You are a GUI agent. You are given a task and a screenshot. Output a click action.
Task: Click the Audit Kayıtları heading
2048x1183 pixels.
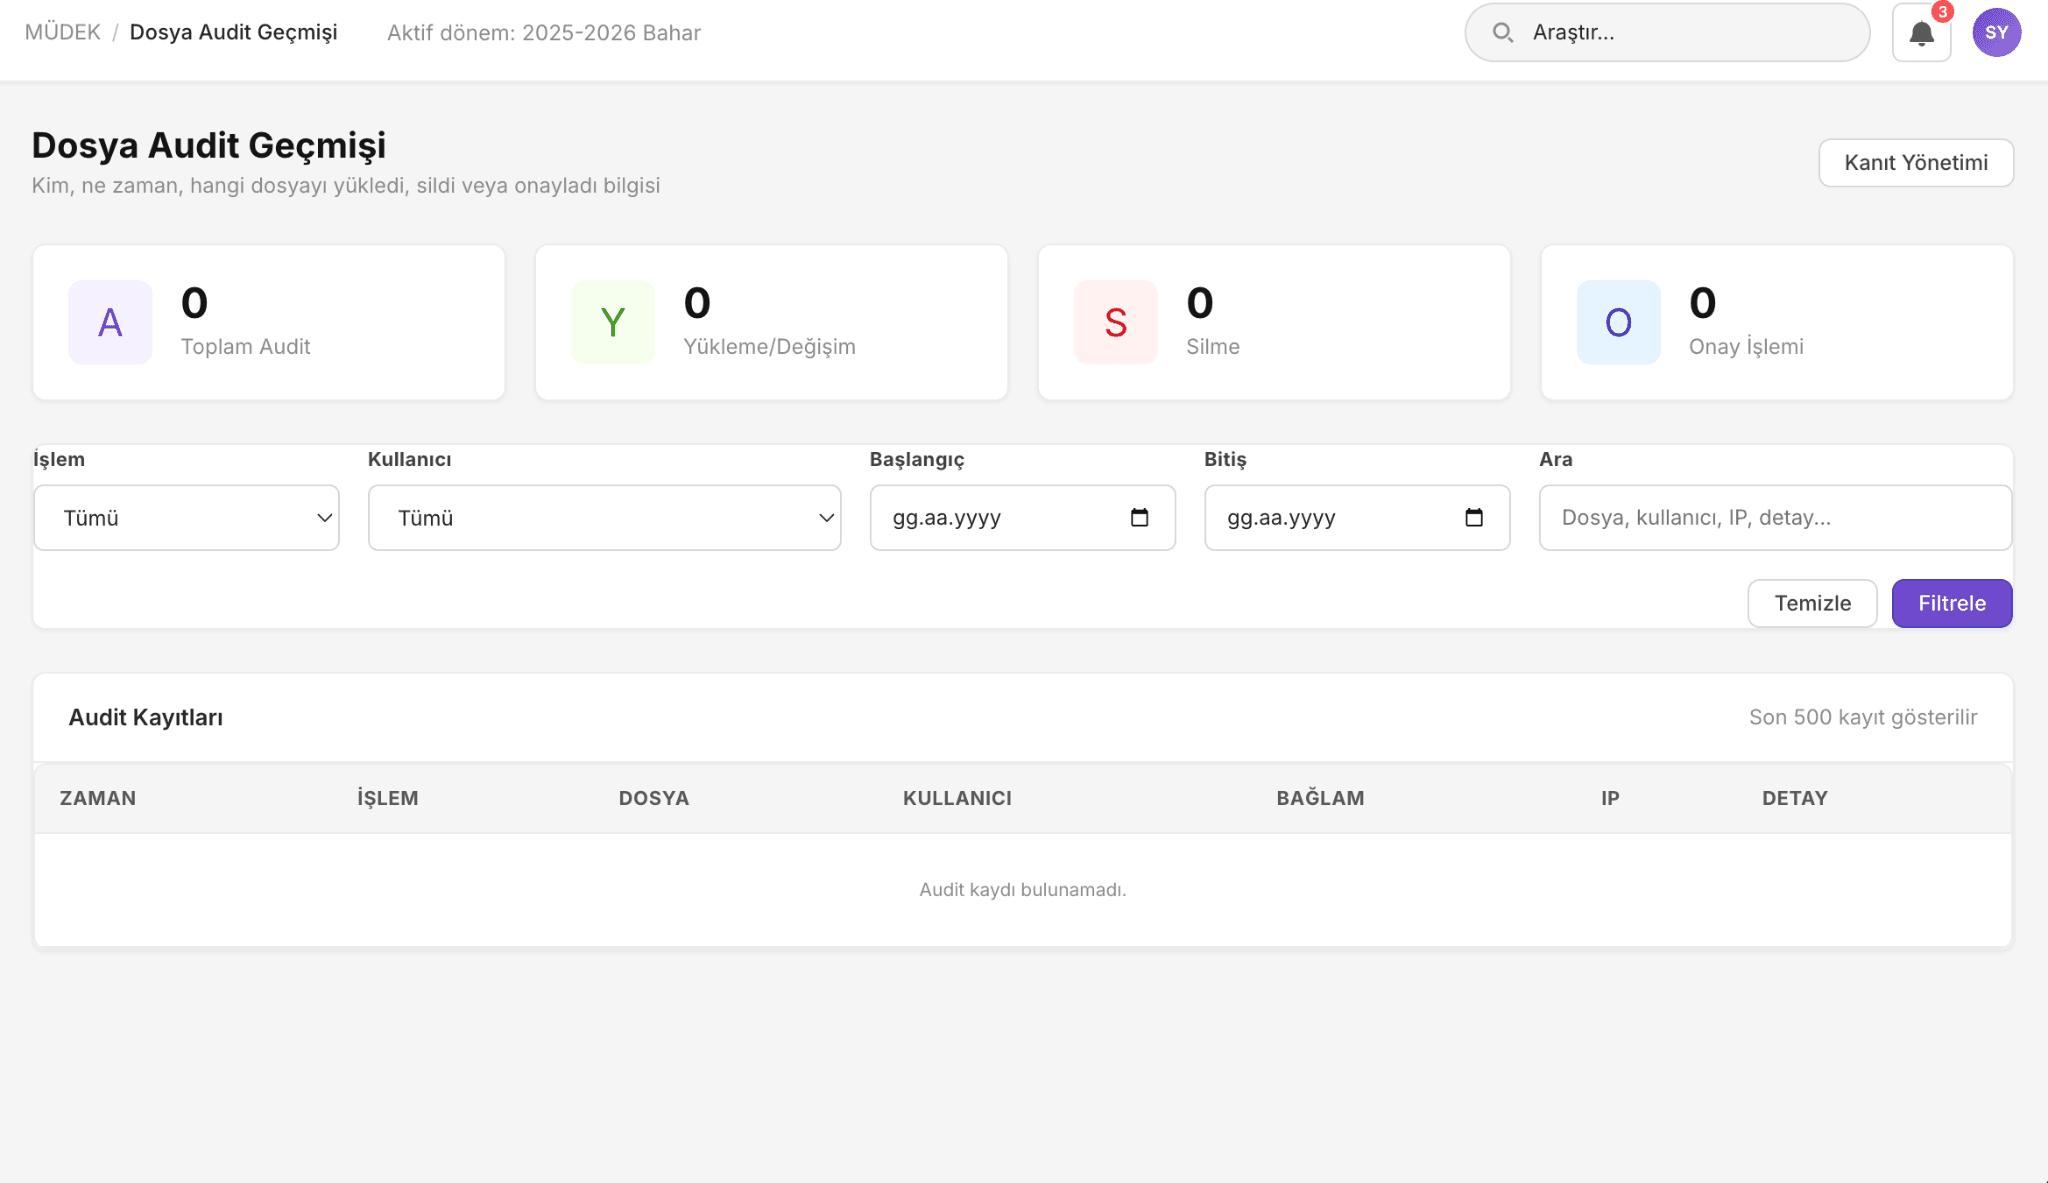tap(146, 717)
